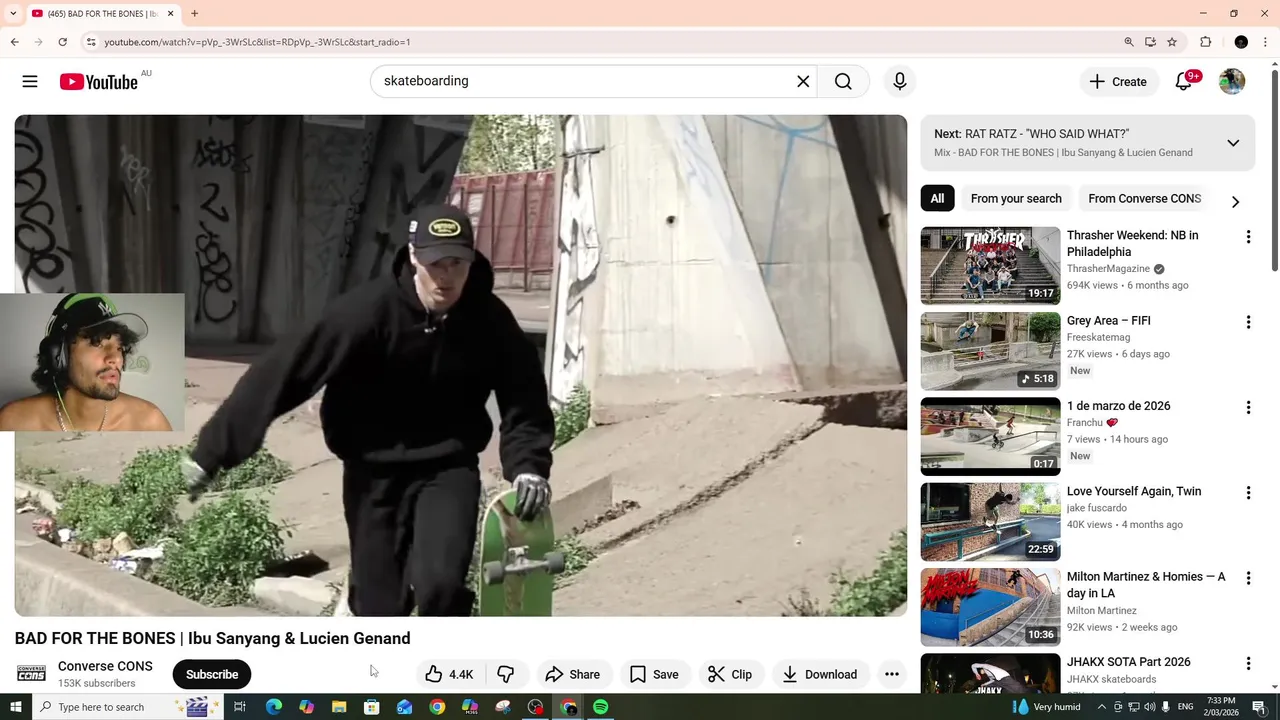Click JHAKX SOTA Part 2026 title

(x=1128, y=662)
